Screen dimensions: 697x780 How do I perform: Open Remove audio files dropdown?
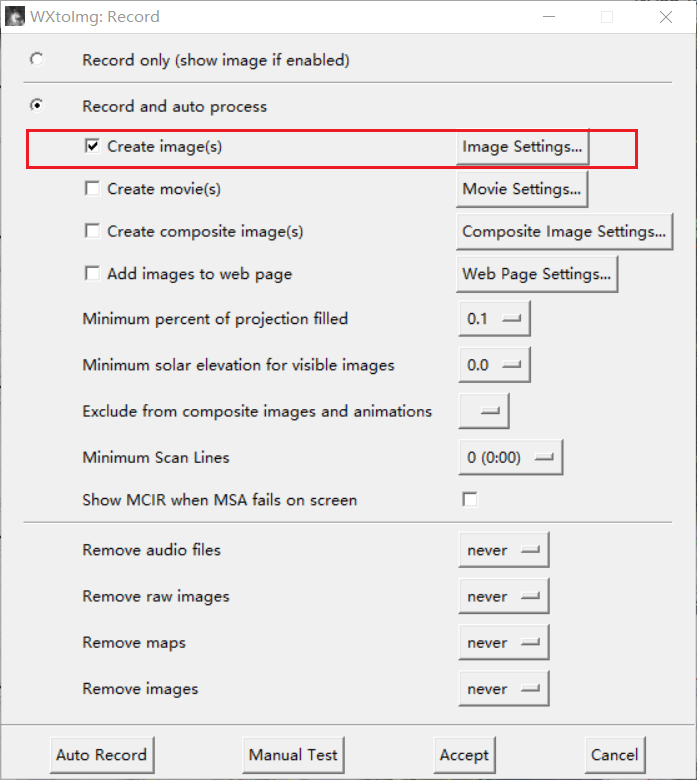[503, 550]
